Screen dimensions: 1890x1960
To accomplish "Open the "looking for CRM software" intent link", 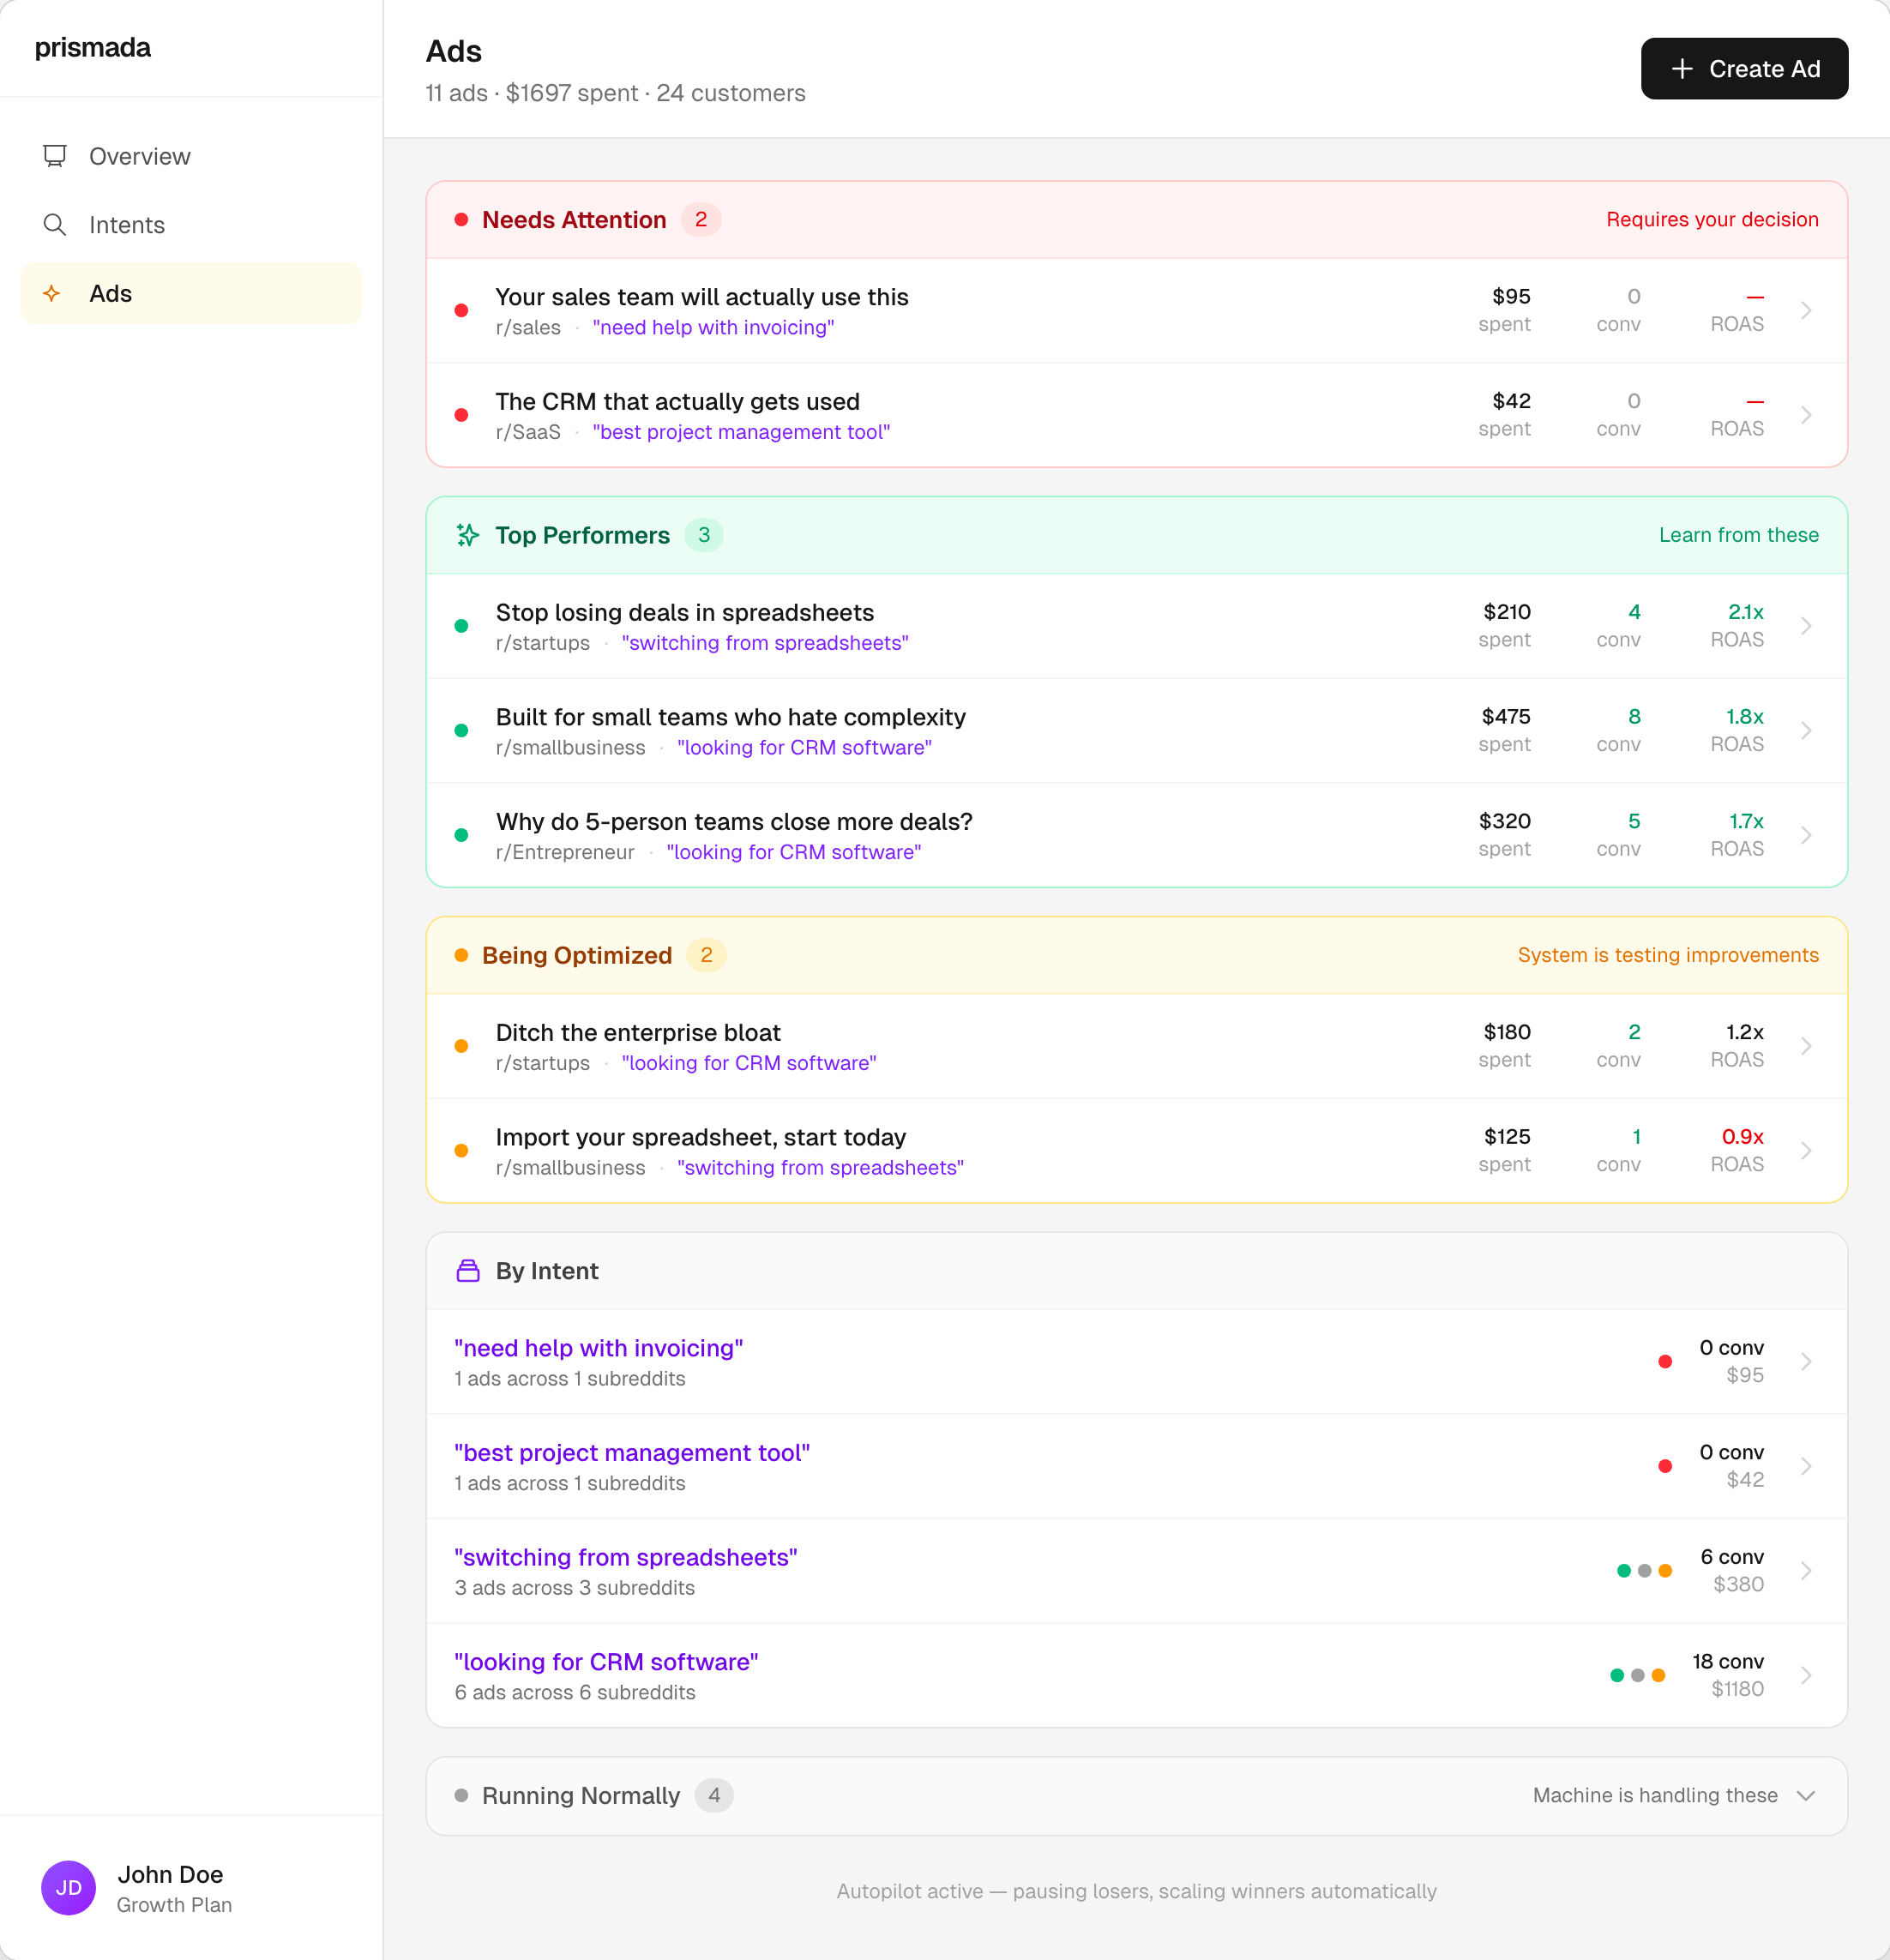I will 606,1661.
